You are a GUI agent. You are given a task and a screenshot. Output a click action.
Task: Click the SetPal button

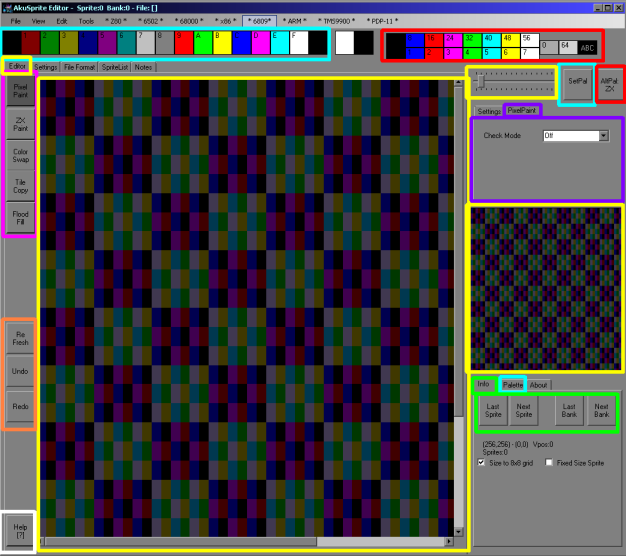577,82
